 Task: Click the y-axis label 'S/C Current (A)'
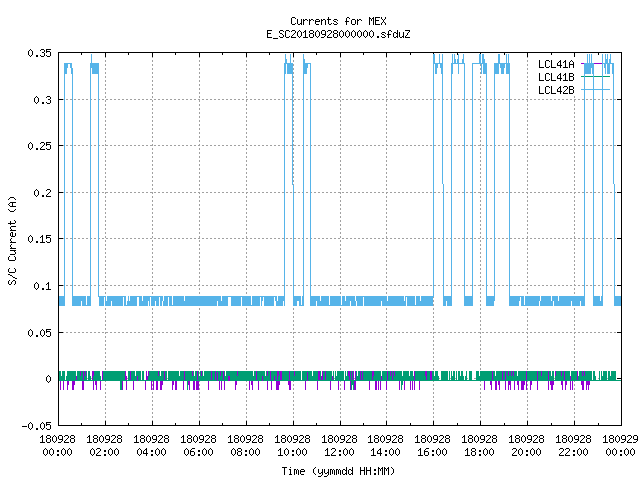[x=12, y=240]
